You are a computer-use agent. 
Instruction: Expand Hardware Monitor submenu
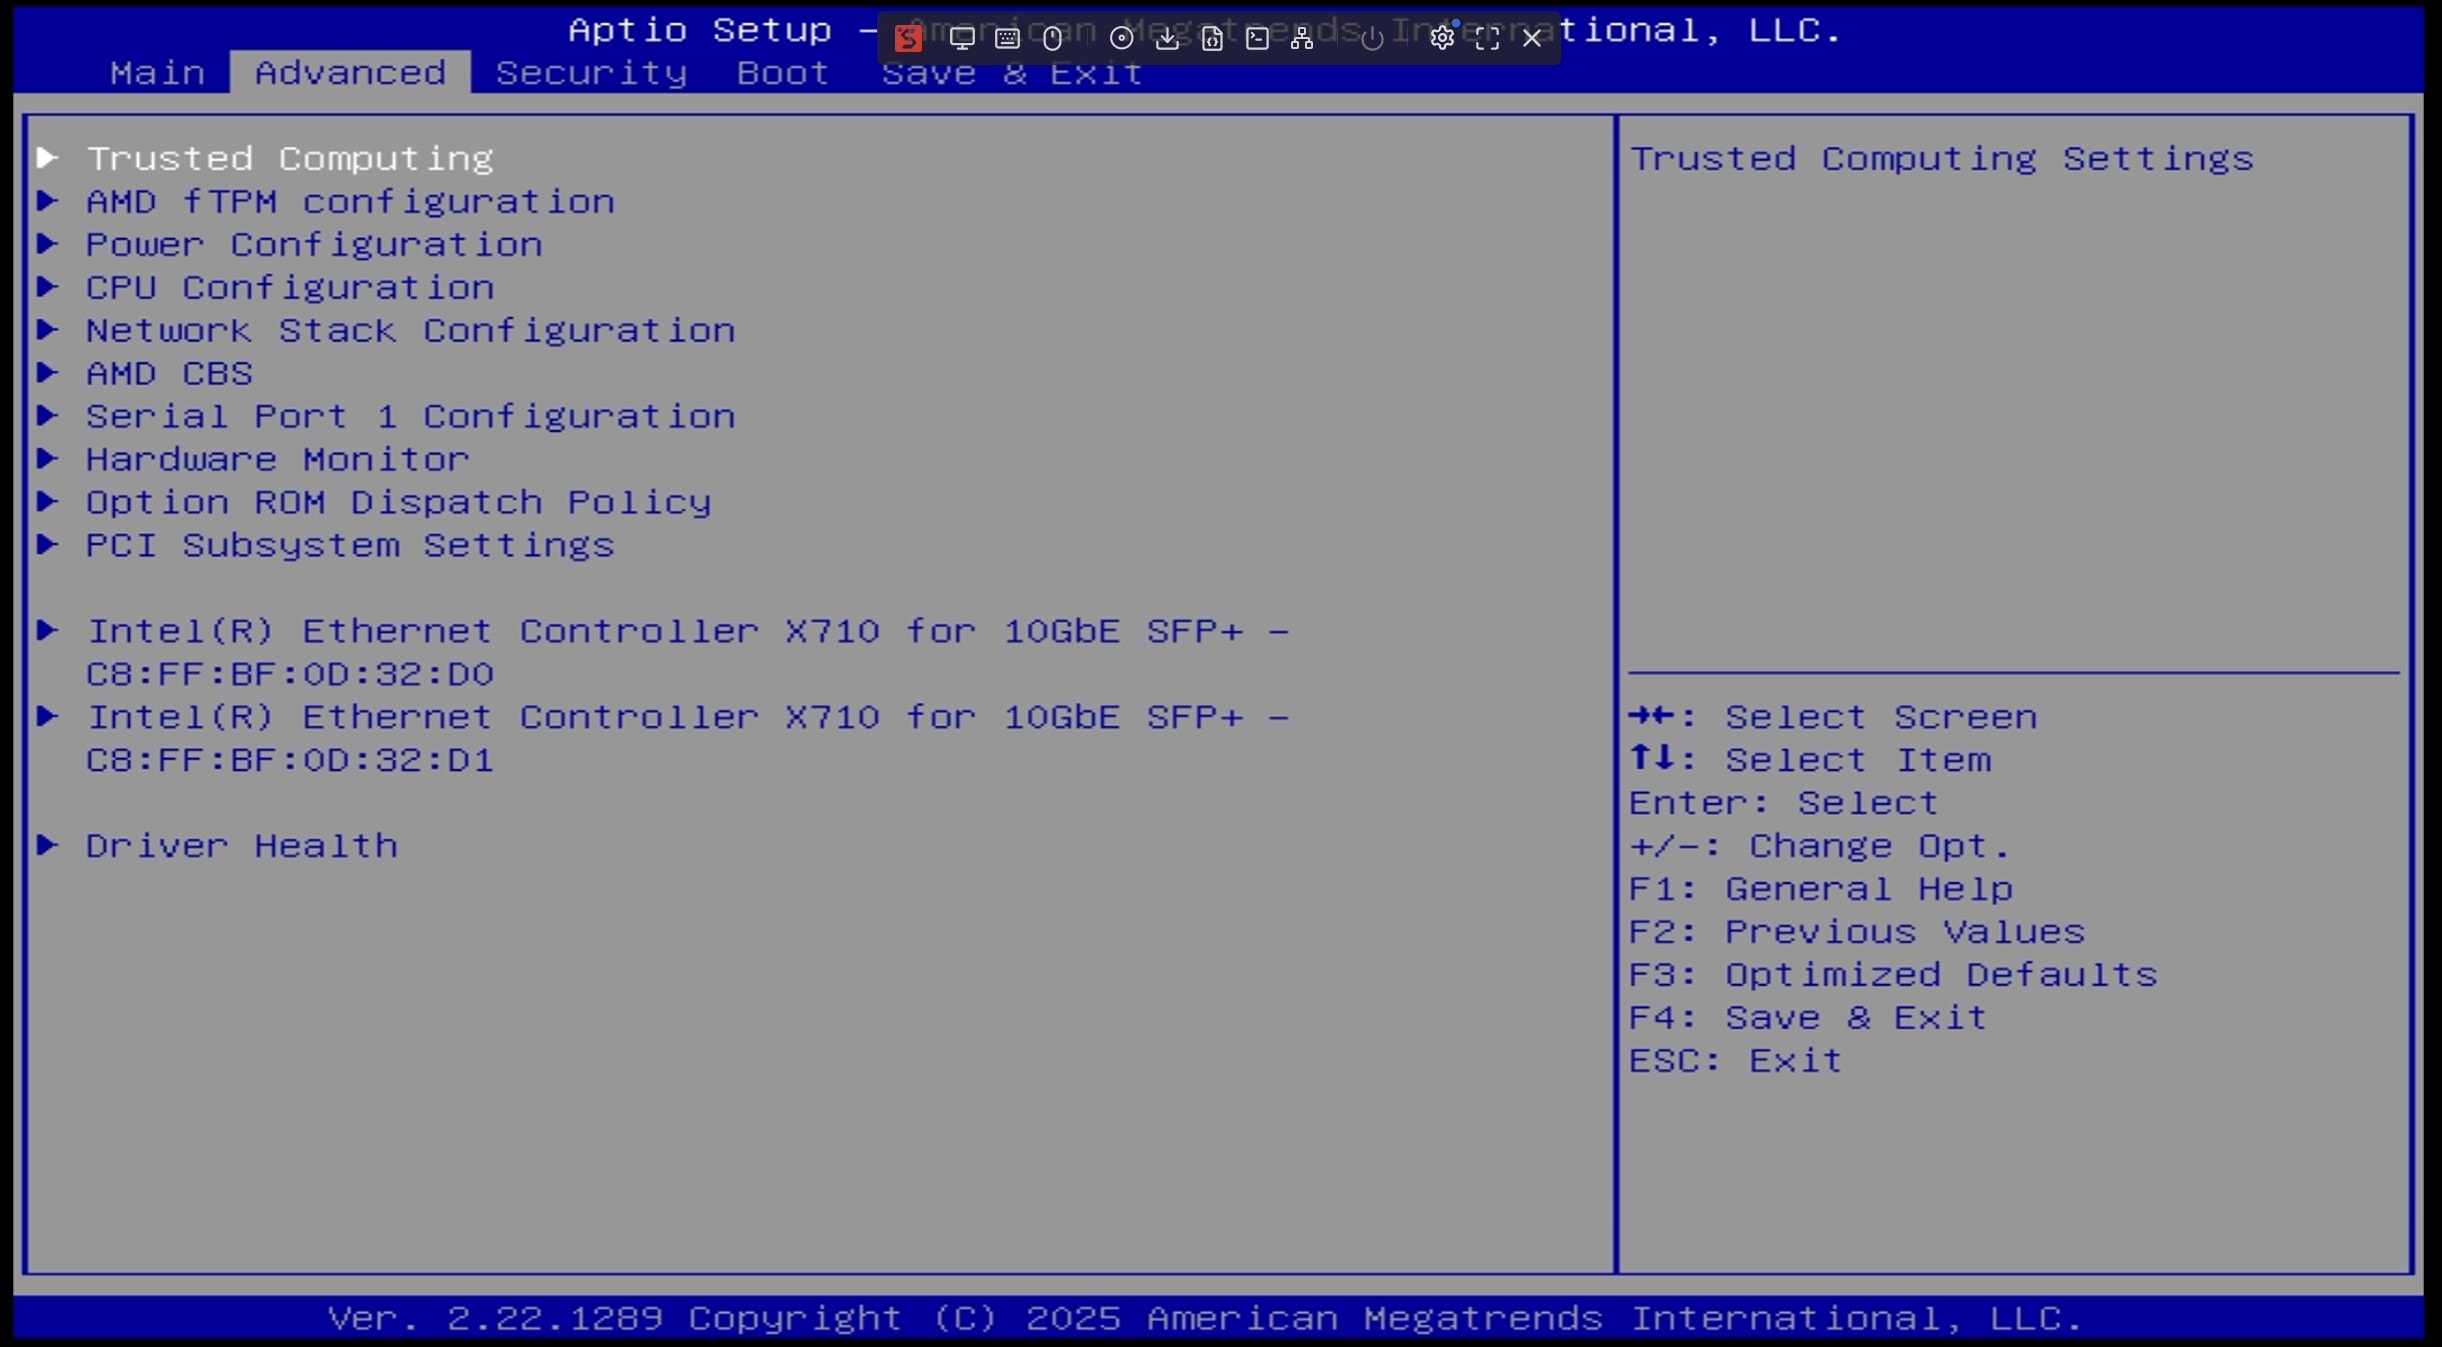pos(277,459)
